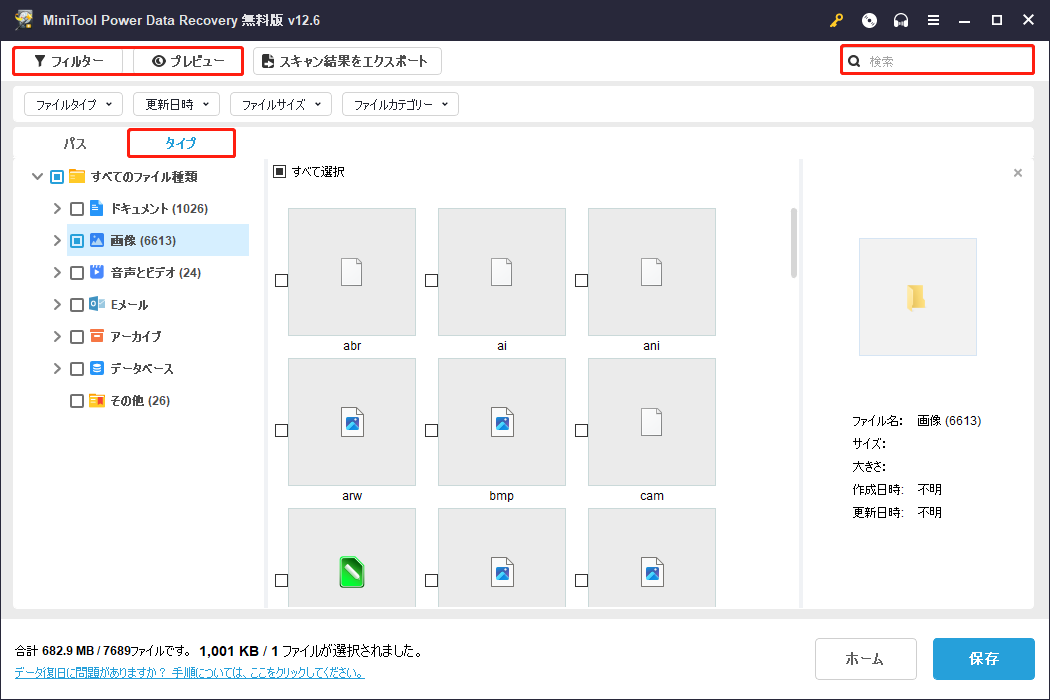This screenshot has height=700, width=1050.
Task: Click the Email Outlook category icon
Action: point(96,303)
